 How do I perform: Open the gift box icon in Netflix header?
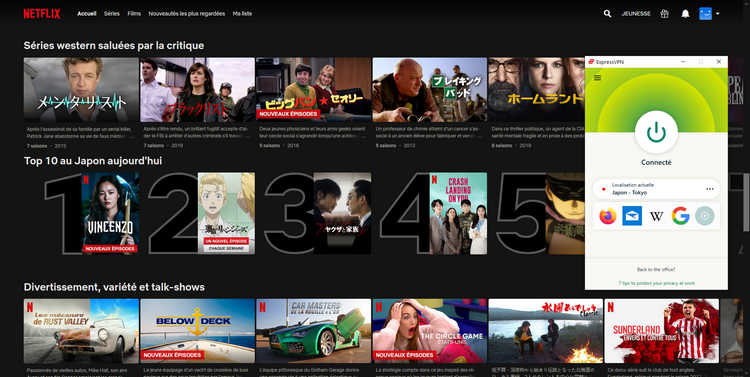pos(664,14)
